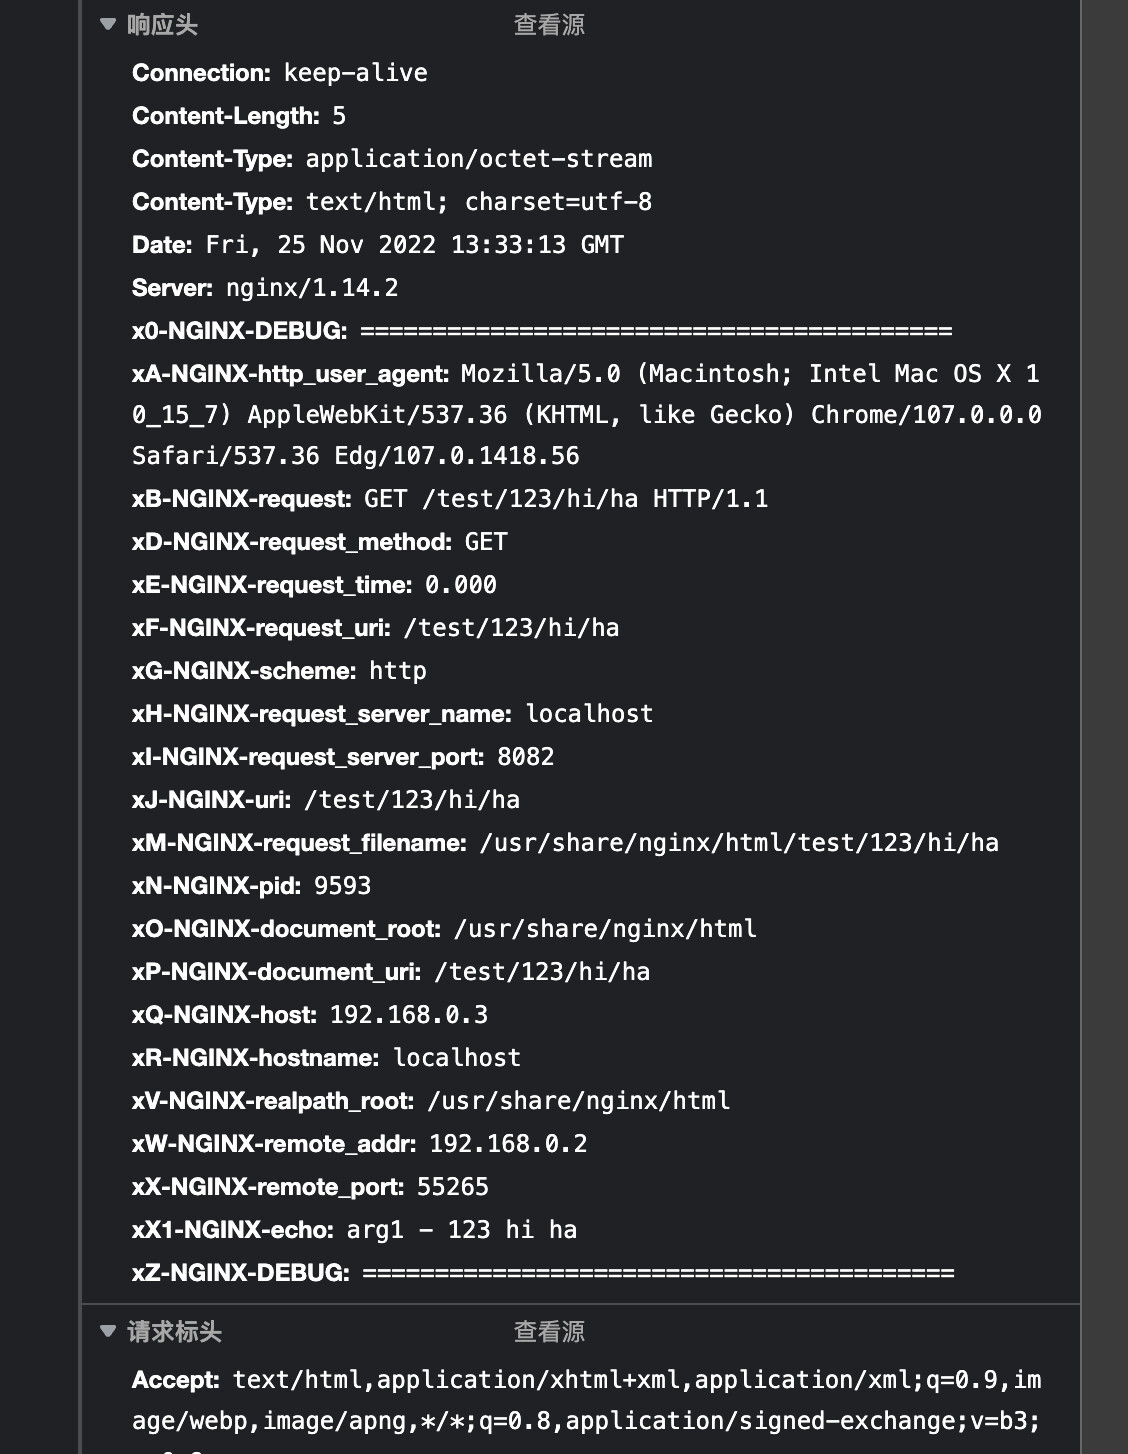Select the xX1-NGINX-echo header value

click(462, 1230)
